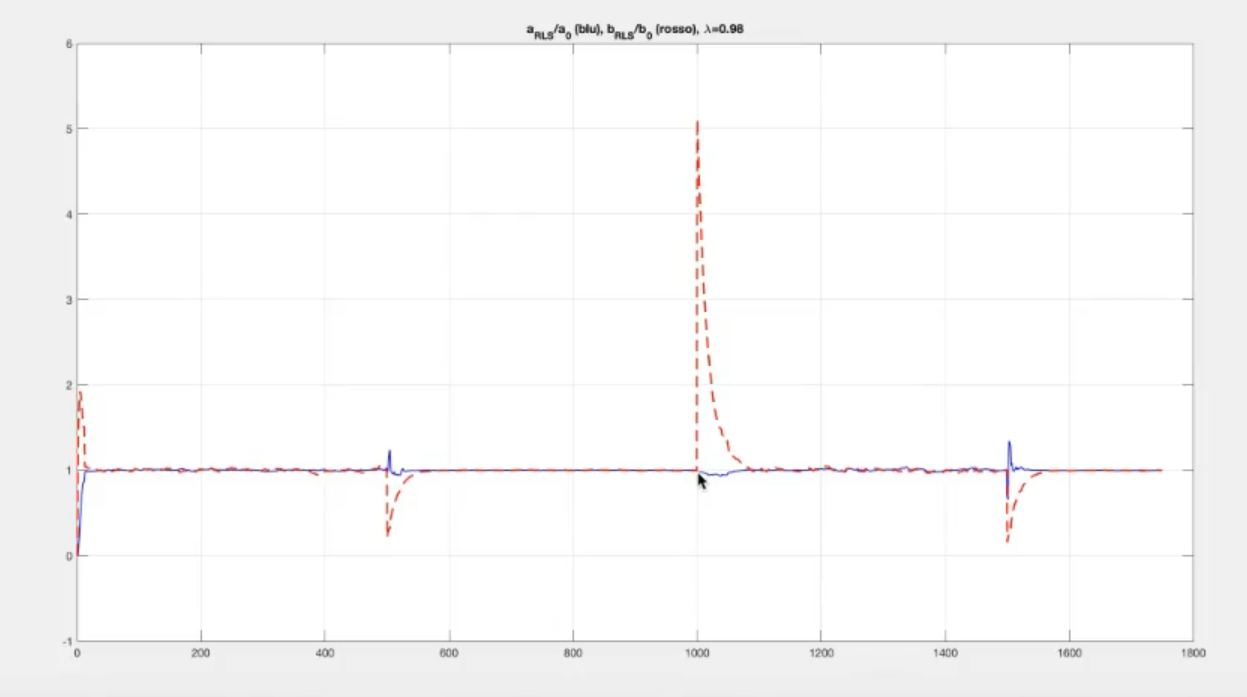Viewport: 1247px width, 697px height.
Task: Click the red dashed dip bottom near x=1500
Action: 1007,540
